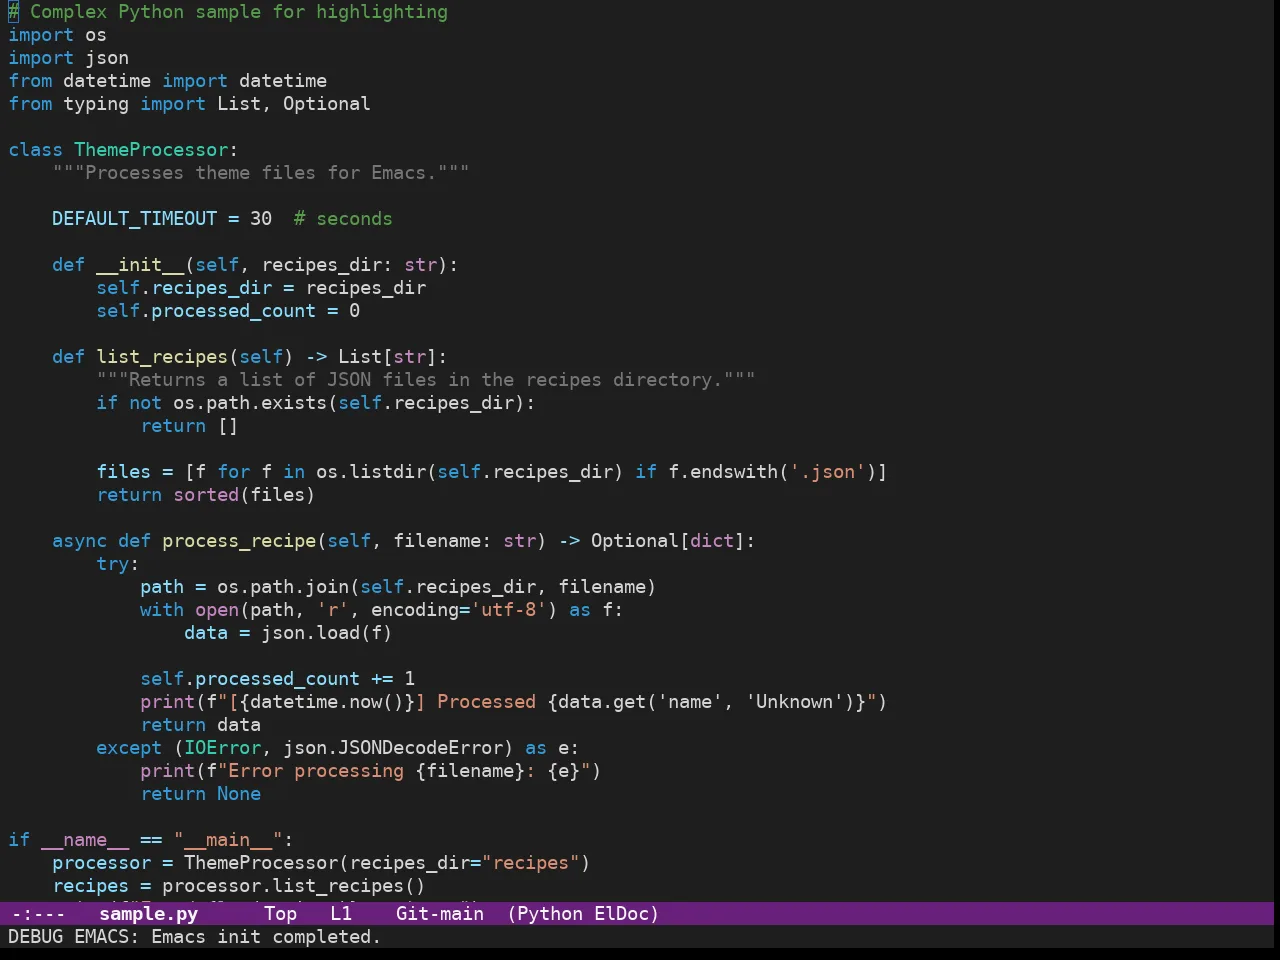Click 'return data' statement
Viewport: 1280px width, 960px height.
coord(200,725)
